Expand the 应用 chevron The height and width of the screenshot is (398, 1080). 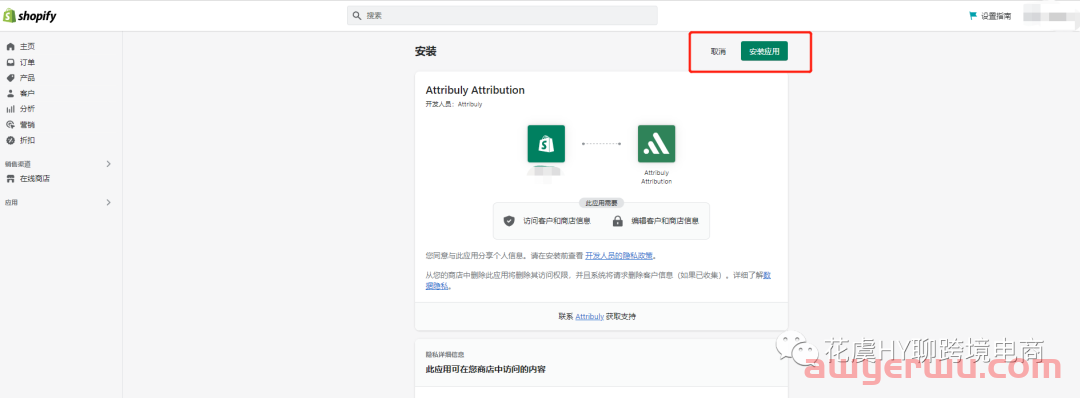108,202
